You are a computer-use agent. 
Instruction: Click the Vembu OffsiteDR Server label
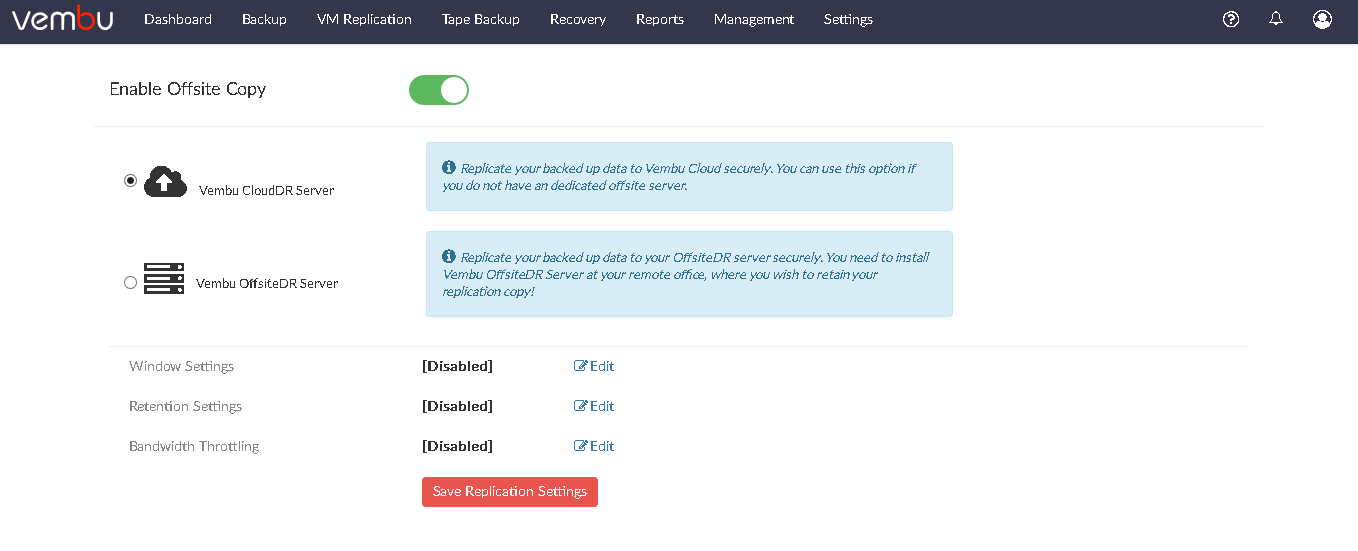pyautogui.click(x=267, y=283)
